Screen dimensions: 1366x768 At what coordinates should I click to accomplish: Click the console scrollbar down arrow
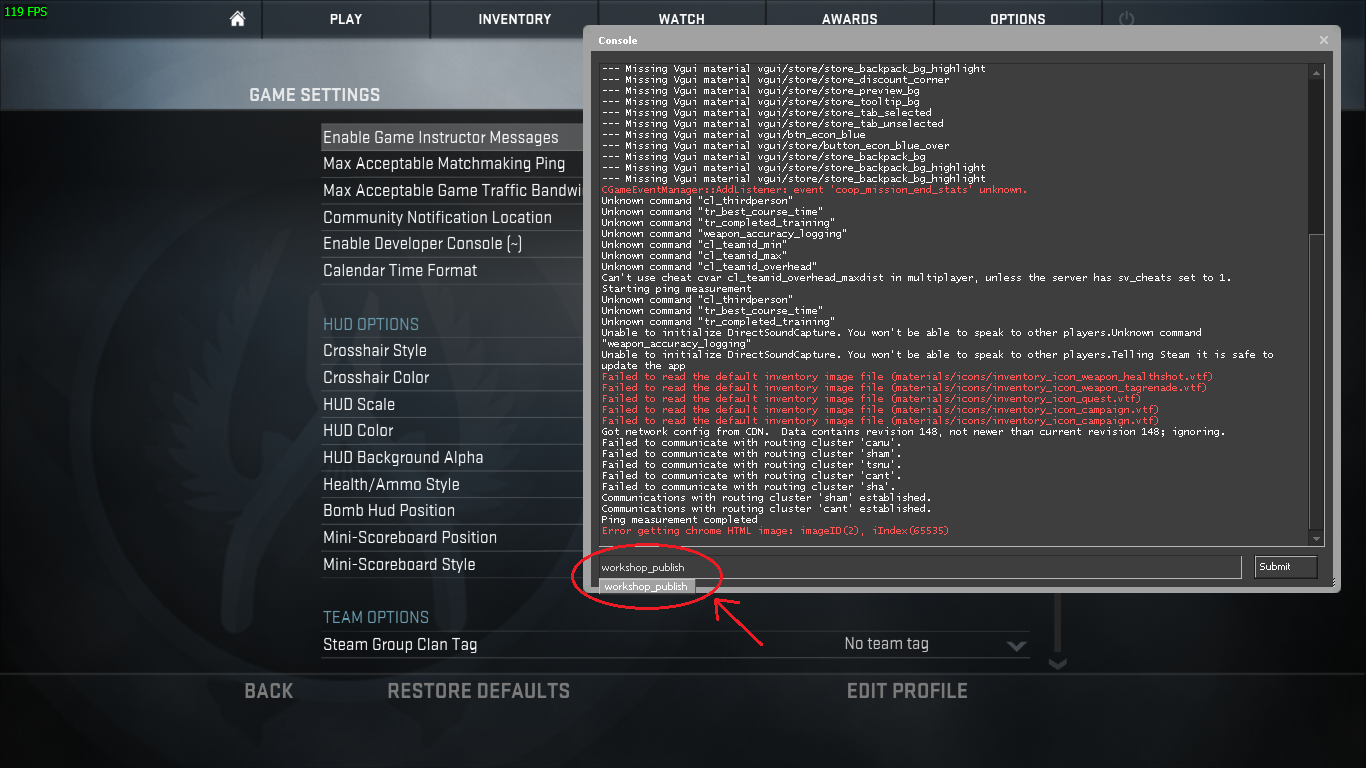point(1316,539)
